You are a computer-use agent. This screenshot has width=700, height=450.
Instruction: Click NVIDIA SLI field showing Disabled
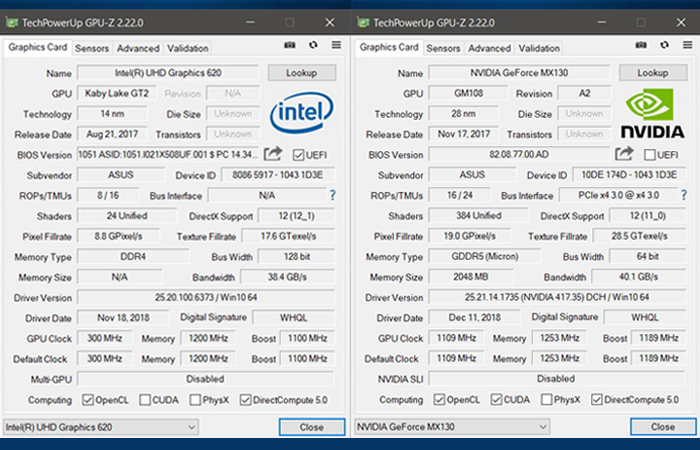coord(557,379)
